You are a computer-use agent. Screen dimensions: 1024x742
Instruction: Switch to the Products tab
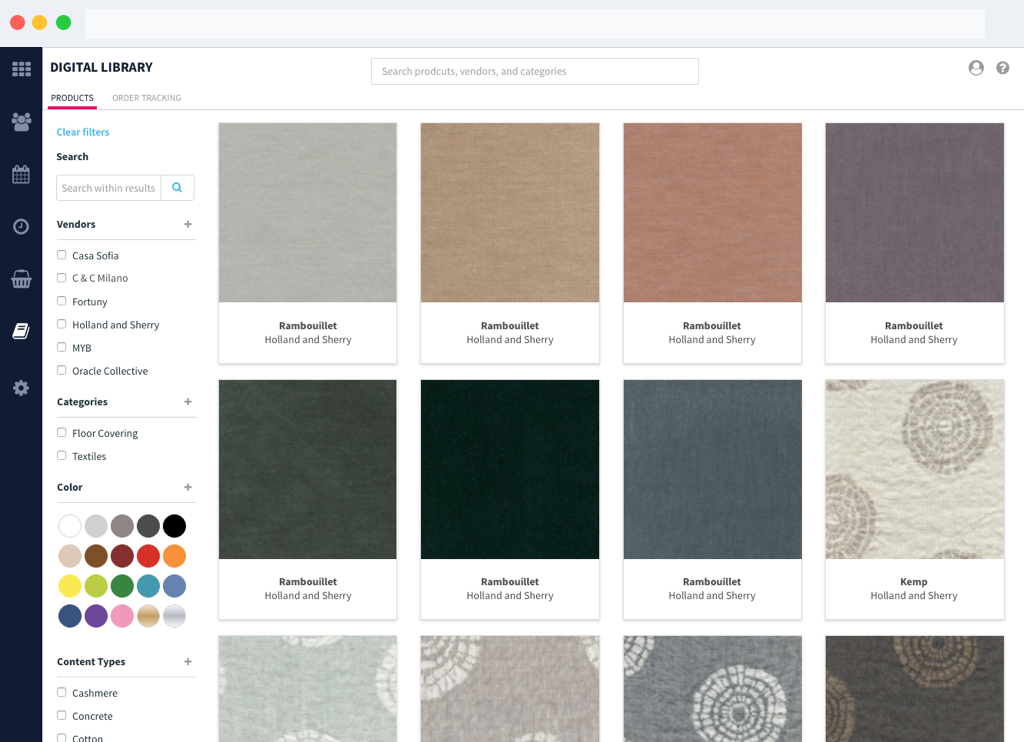point(72,98)
